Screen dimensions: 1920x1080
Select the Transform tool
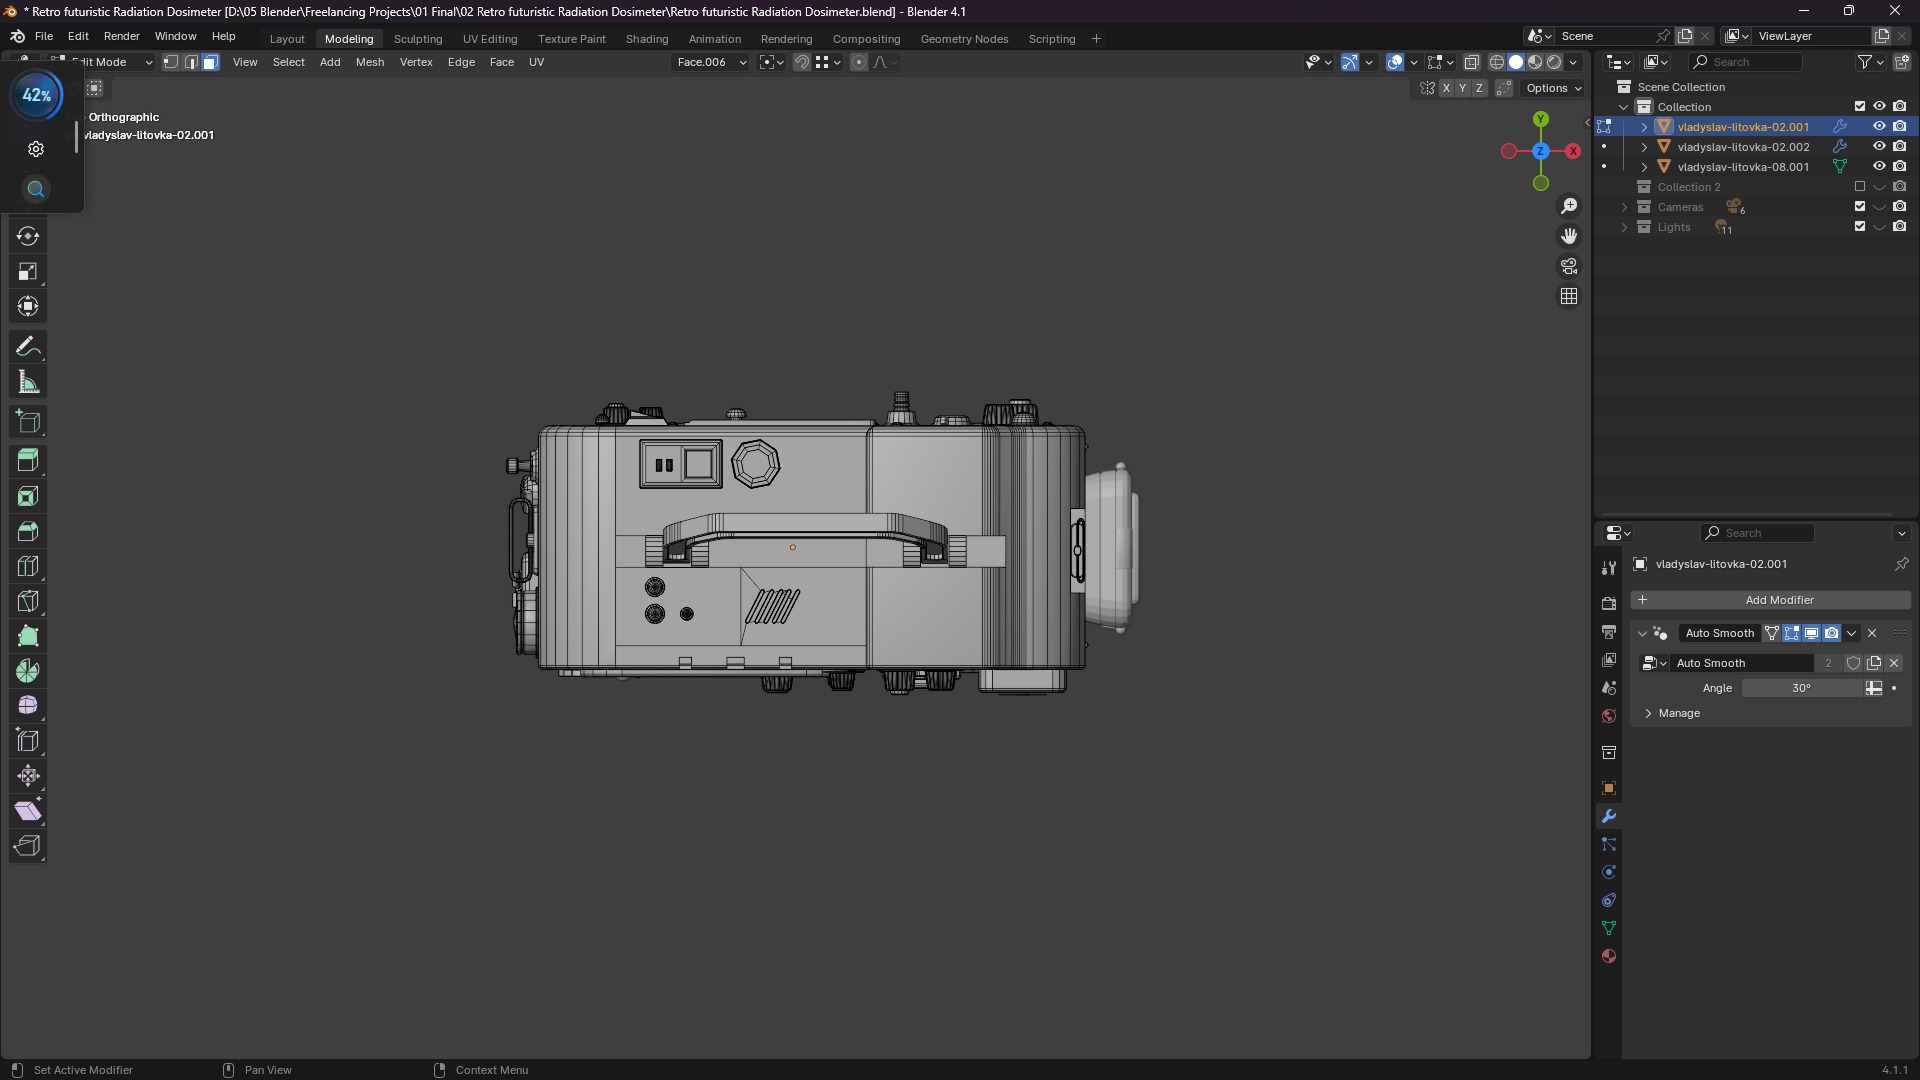28,306
